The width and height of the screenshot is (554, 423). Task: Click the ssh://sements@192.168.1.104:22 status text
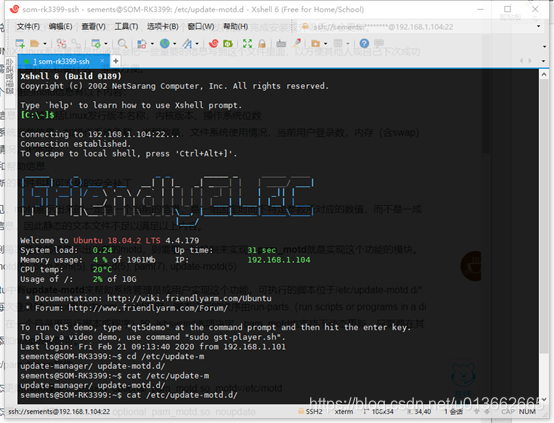pyautogui.click(x=59, y=411)
